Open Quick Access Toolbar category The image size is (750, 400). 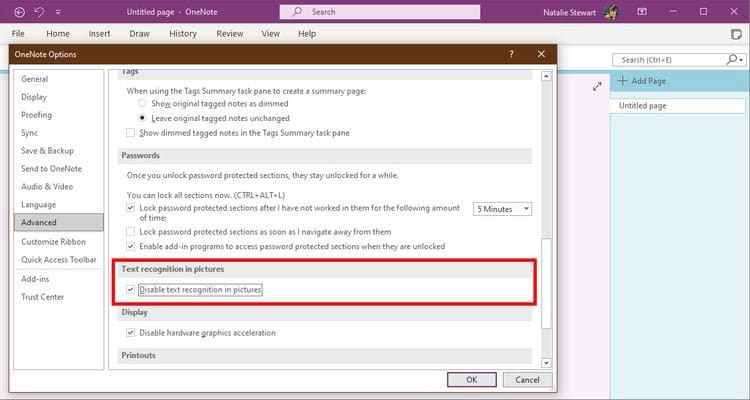point(58,259)
